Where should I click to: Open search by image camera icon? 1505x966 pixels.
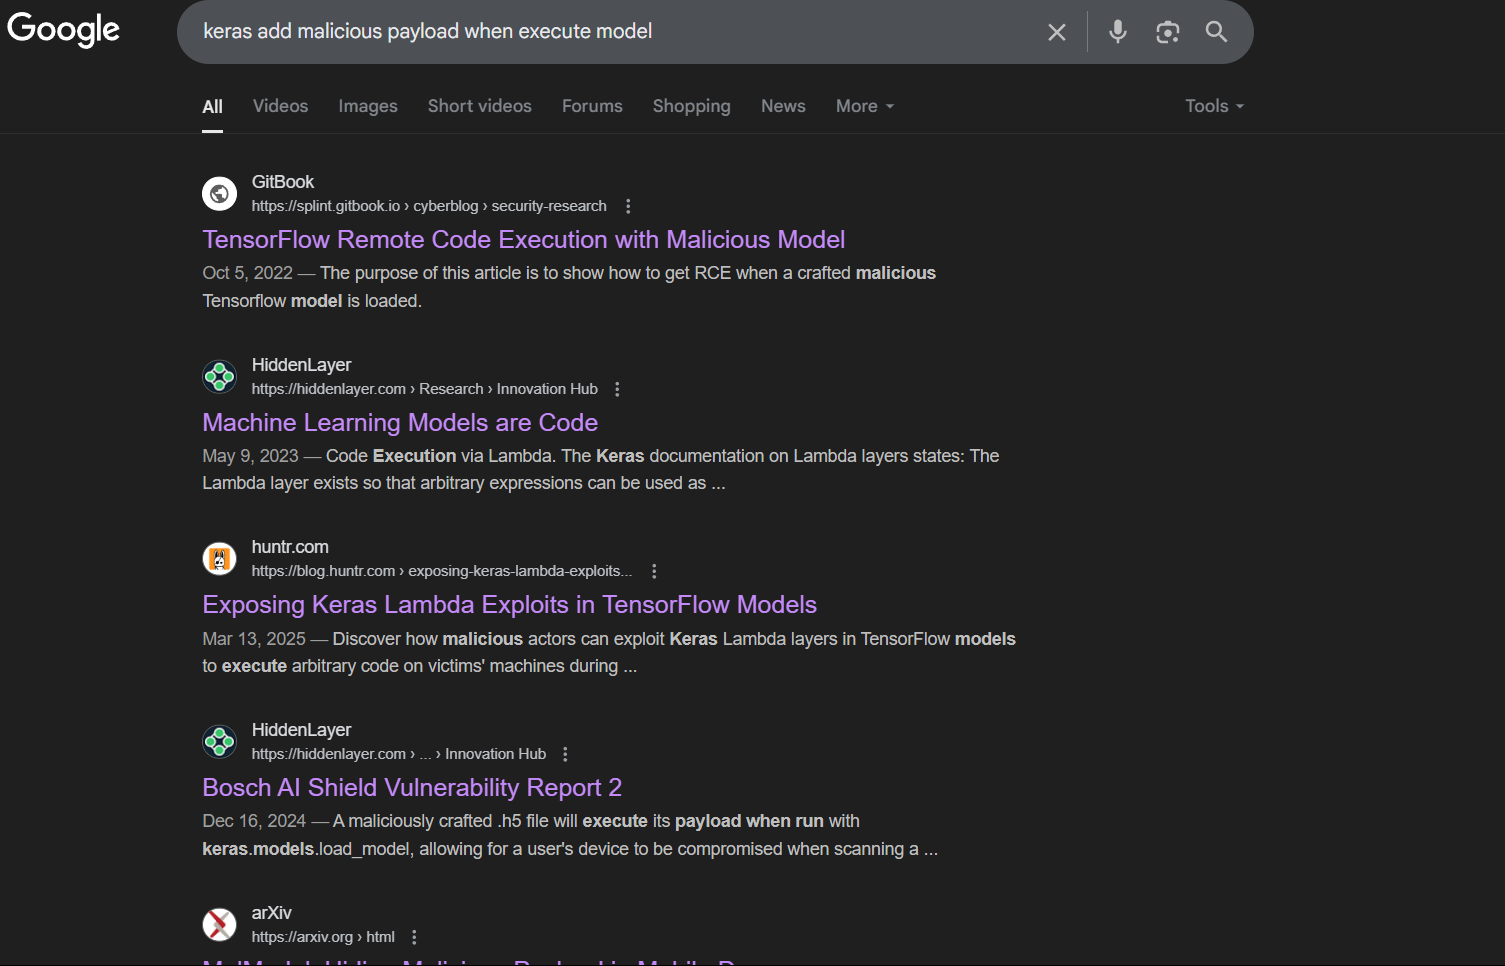point(1167,32)
